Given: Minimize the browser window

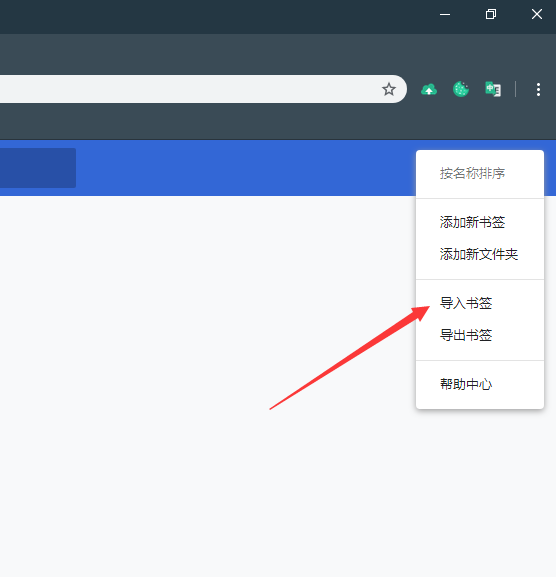Looking at the screenshot, I should [x=445, y=15].
